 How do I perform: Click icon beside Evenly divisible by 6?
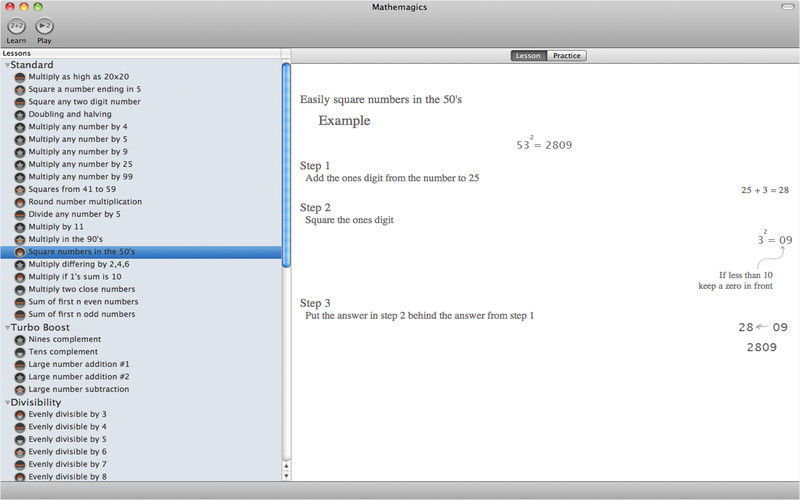coord(20,452)
